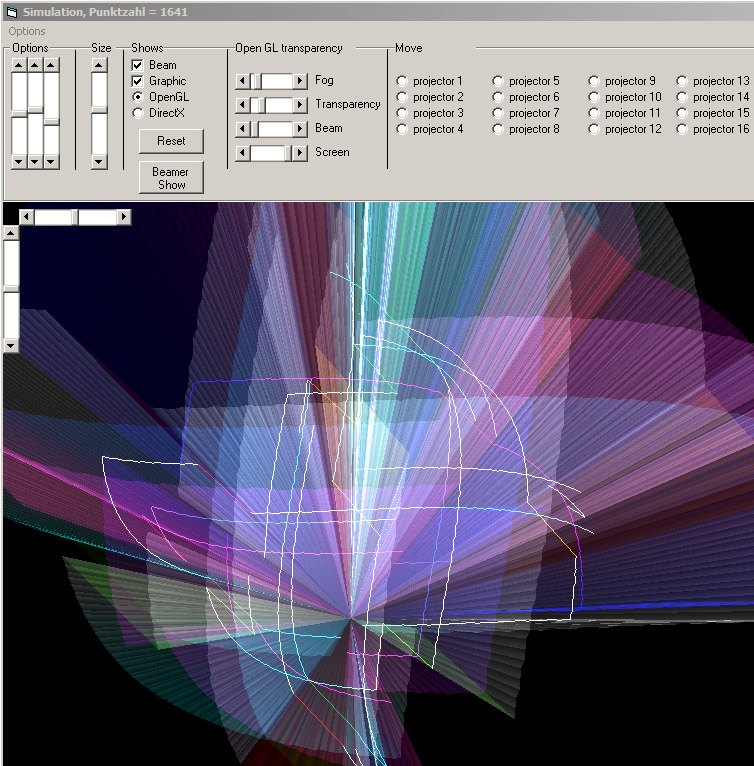Click the Beamer Show button

(x=171, y=178)
